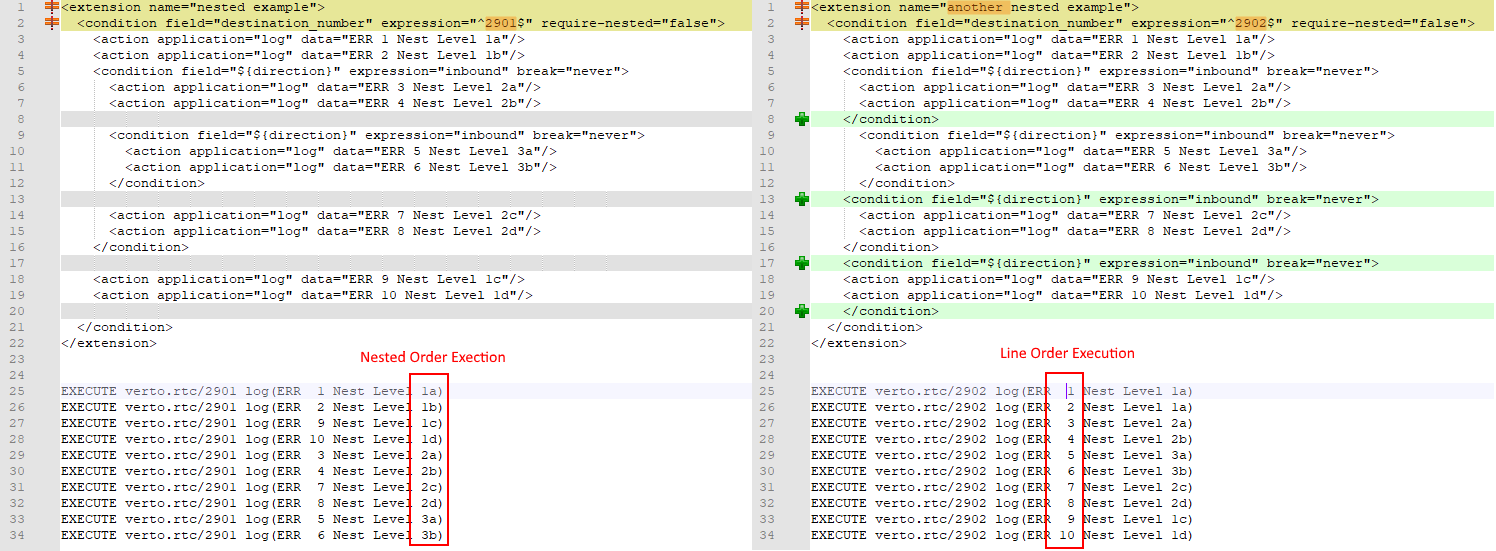Click the red "Line Order Execution" label

[x=1067, y=353]
